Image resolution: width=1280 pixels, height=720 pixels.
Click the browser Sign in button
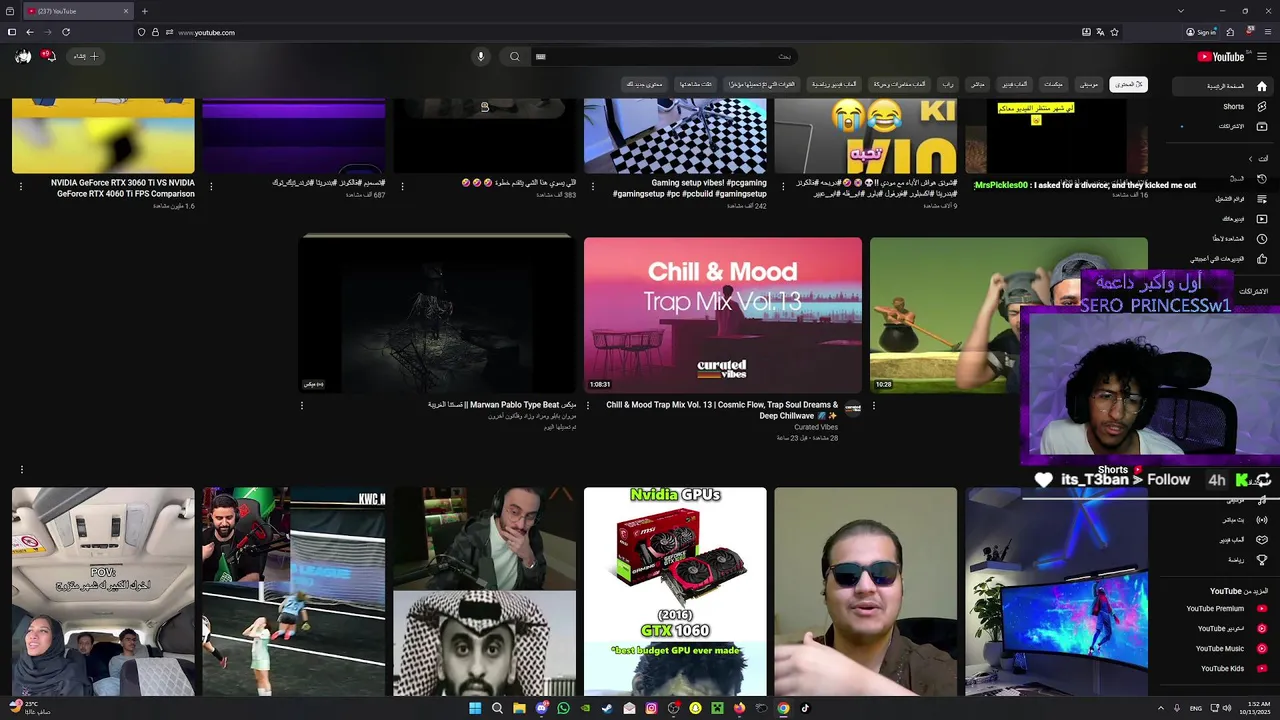tap(1201, 32)
